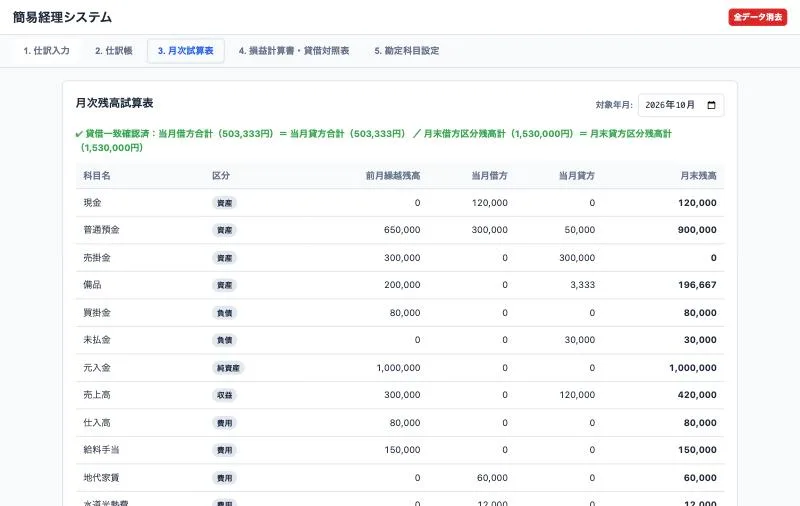Click 備品 credit amount 3,333

click(583, 285)
